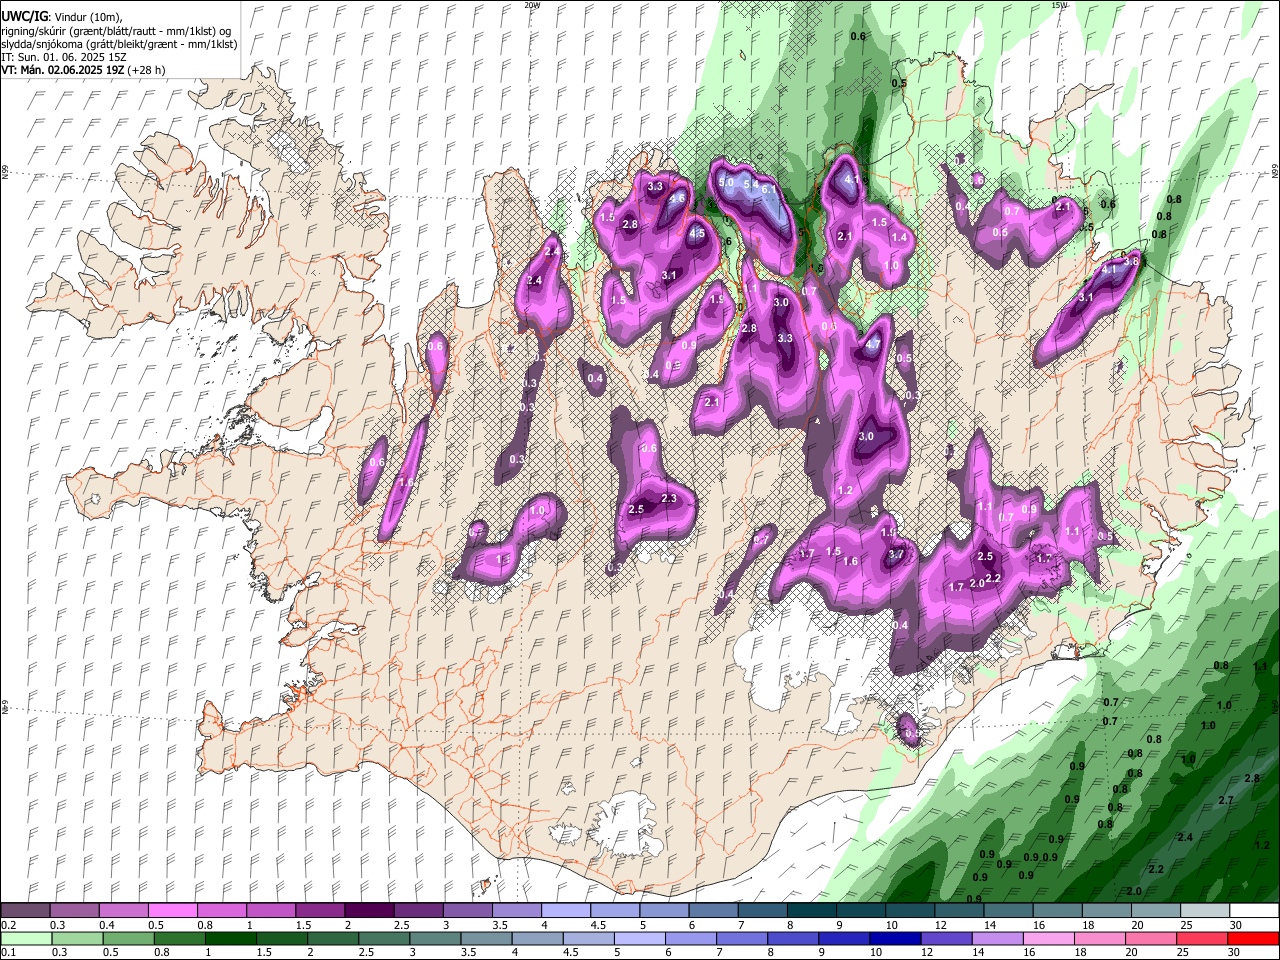The width and height of the screenshot is (1280, 960).
Task: Click the '30' label under the lower legend
Action: [x=1232, y=953]
